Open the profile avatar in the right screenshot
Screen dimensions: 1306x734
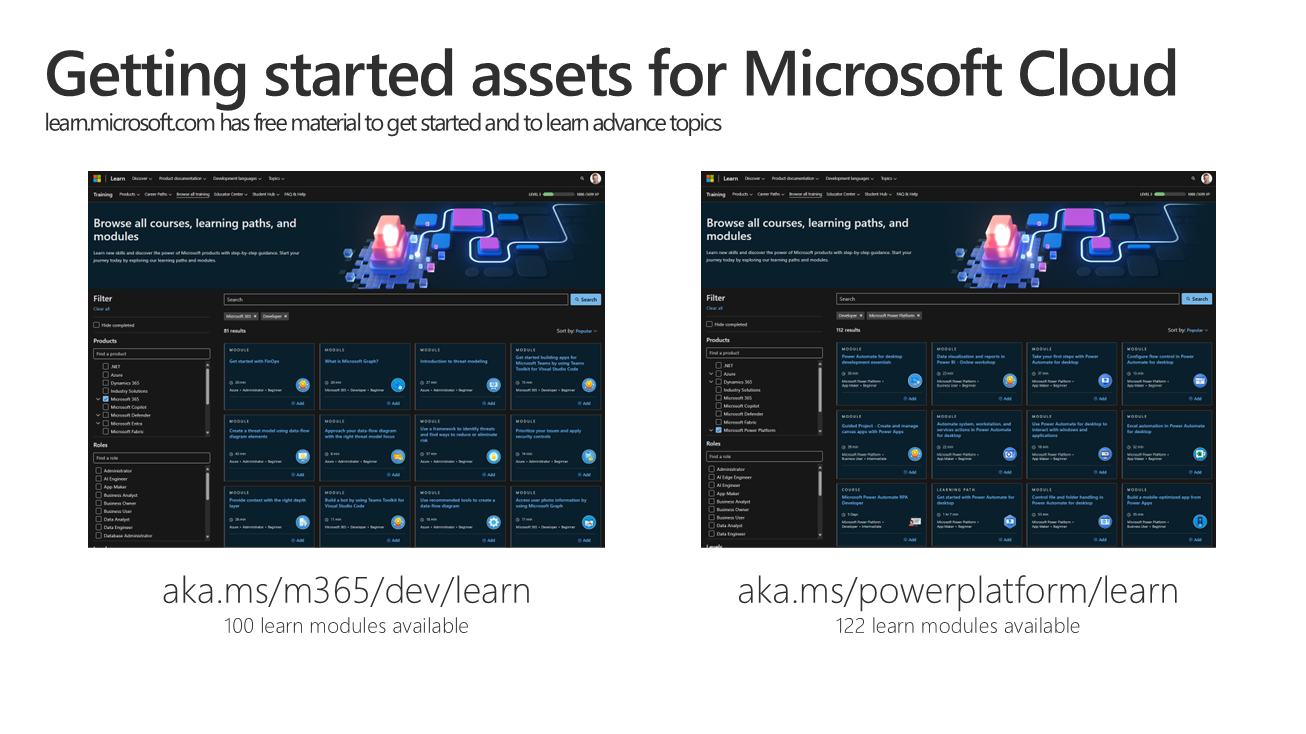[1207, 179]
